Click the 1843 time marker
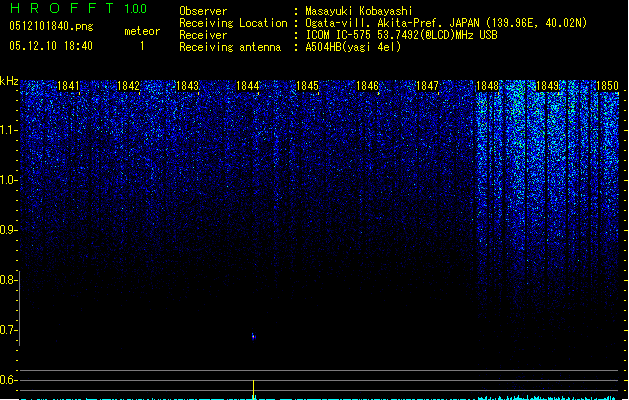This screenshot has height=400, width=629. tap(188, 86)
